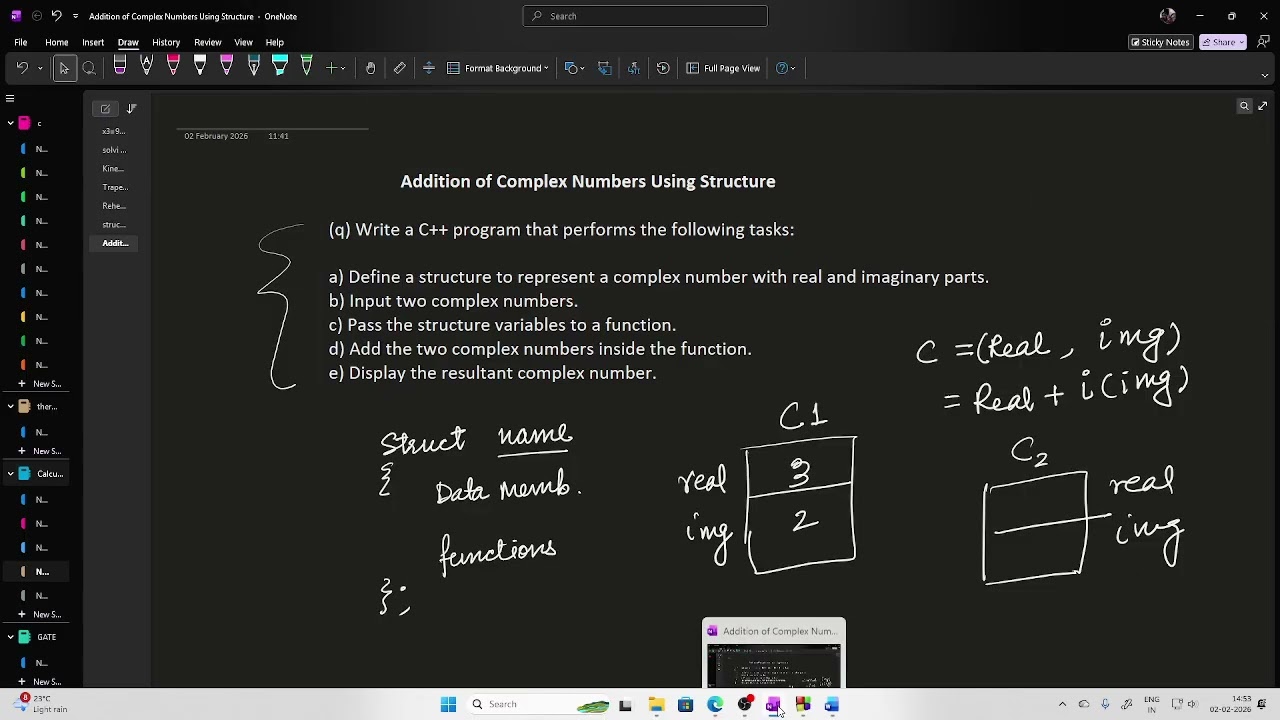Open page 'struc...' in page list
The width and height of the screenshot is (1280, 720).
[114, 225]
